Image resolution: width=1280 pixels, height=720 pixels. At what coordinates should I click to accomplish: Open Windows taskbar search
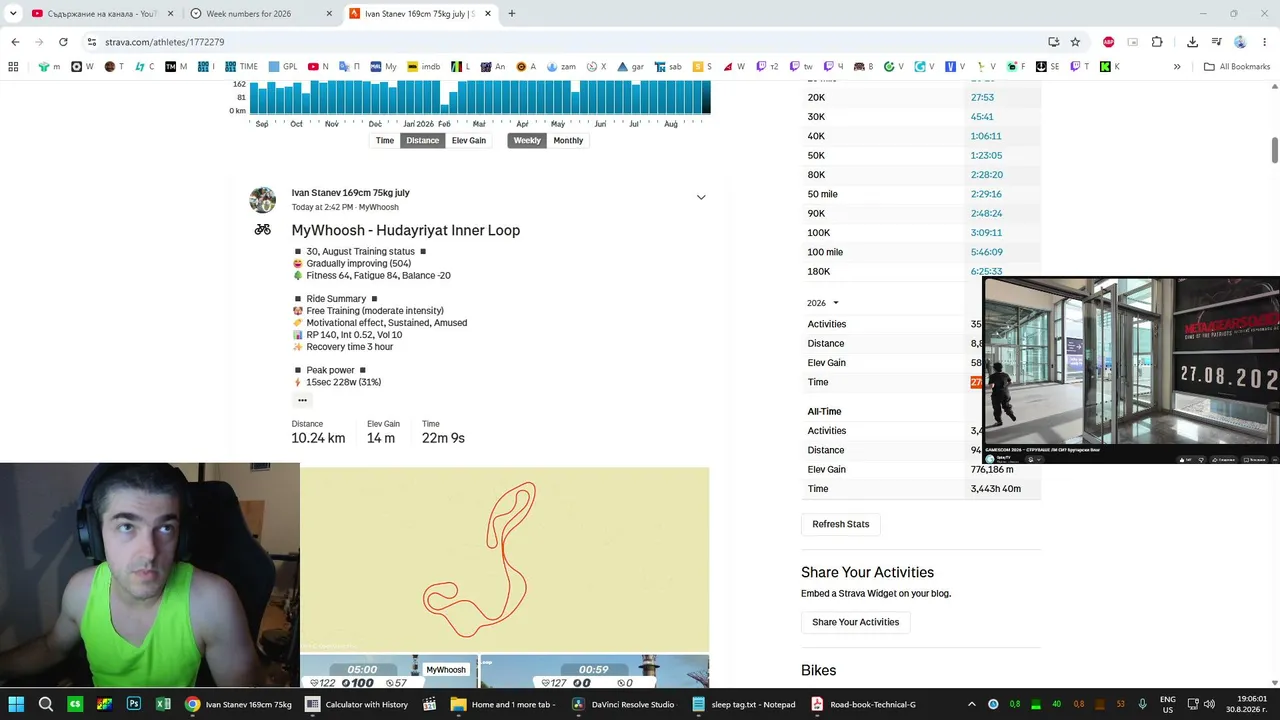coord(46,704)
